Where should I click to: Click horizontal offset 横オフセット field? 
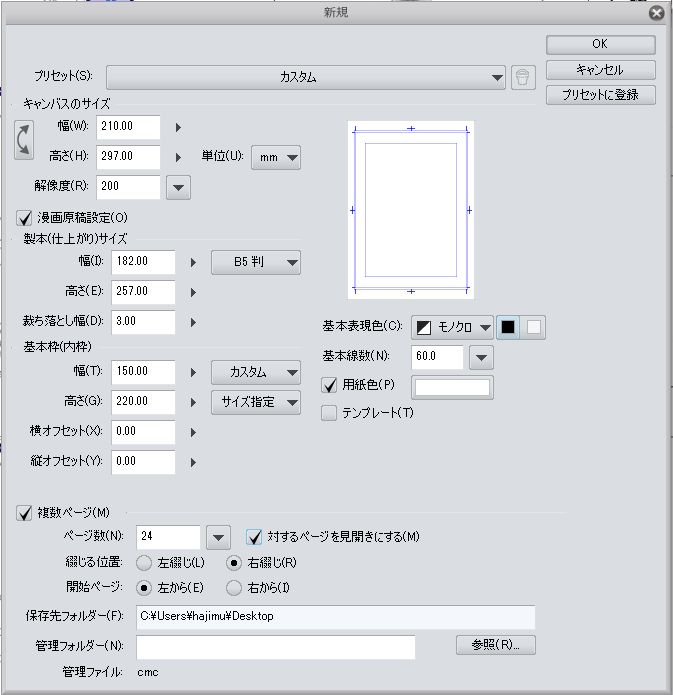[x=143, y=433]
